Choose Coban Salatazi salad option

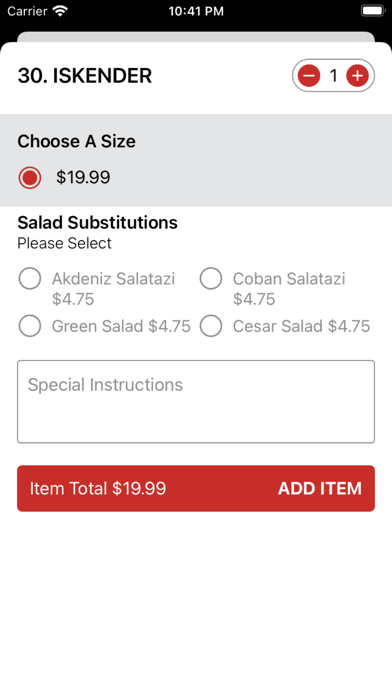211,279
